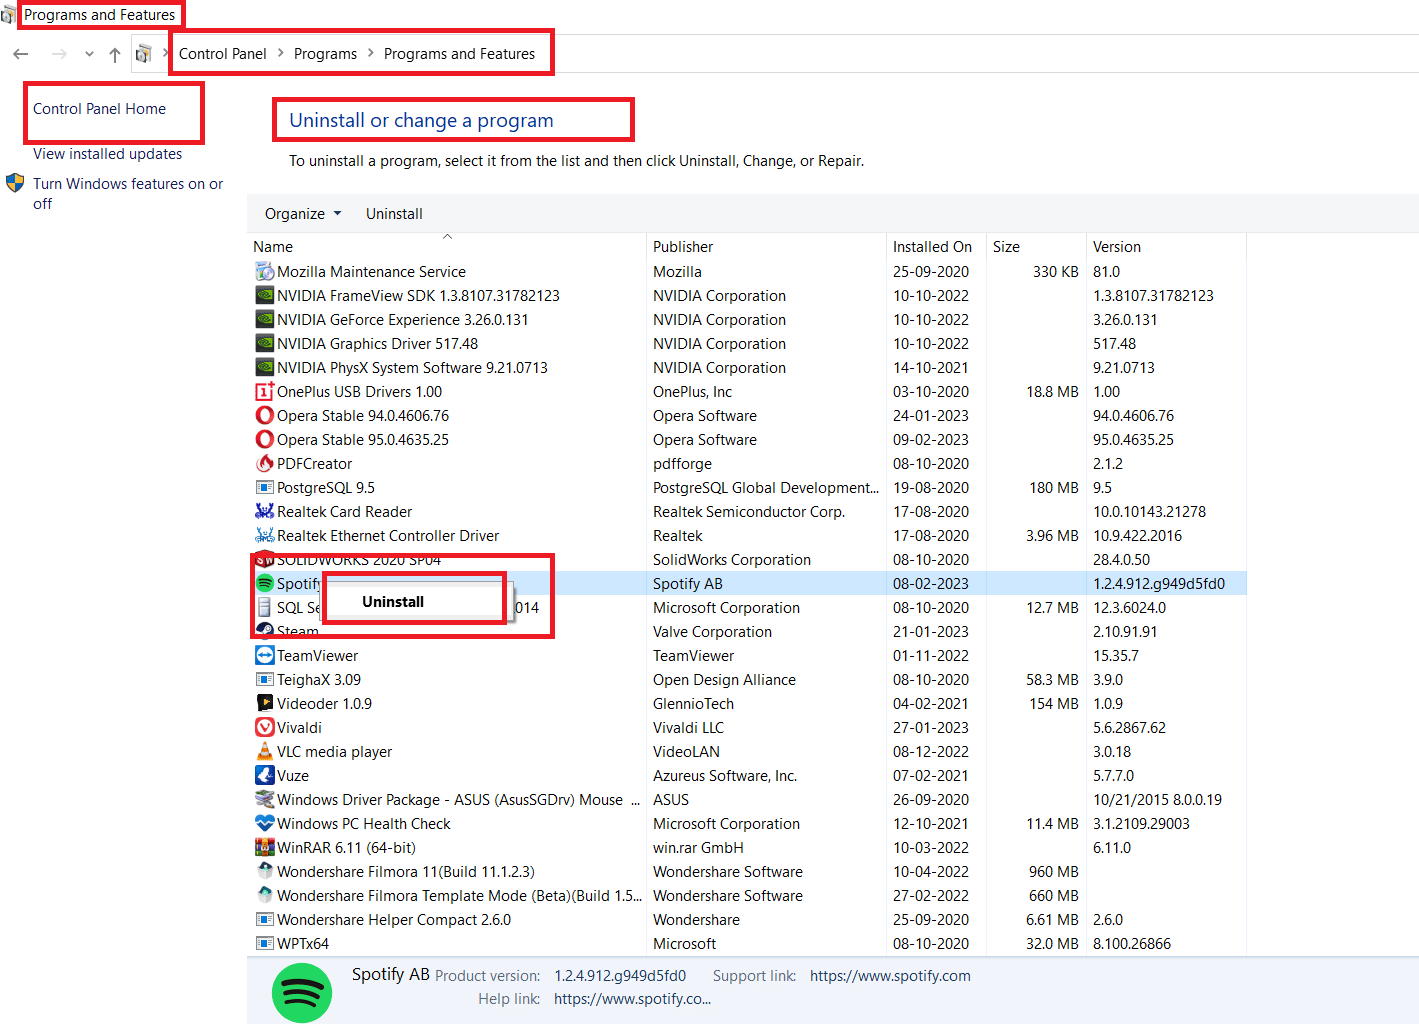Viewport: 1419px width, 1024px height.
Task: Select the 960 MB size cell
Action: click(1053, 872)
